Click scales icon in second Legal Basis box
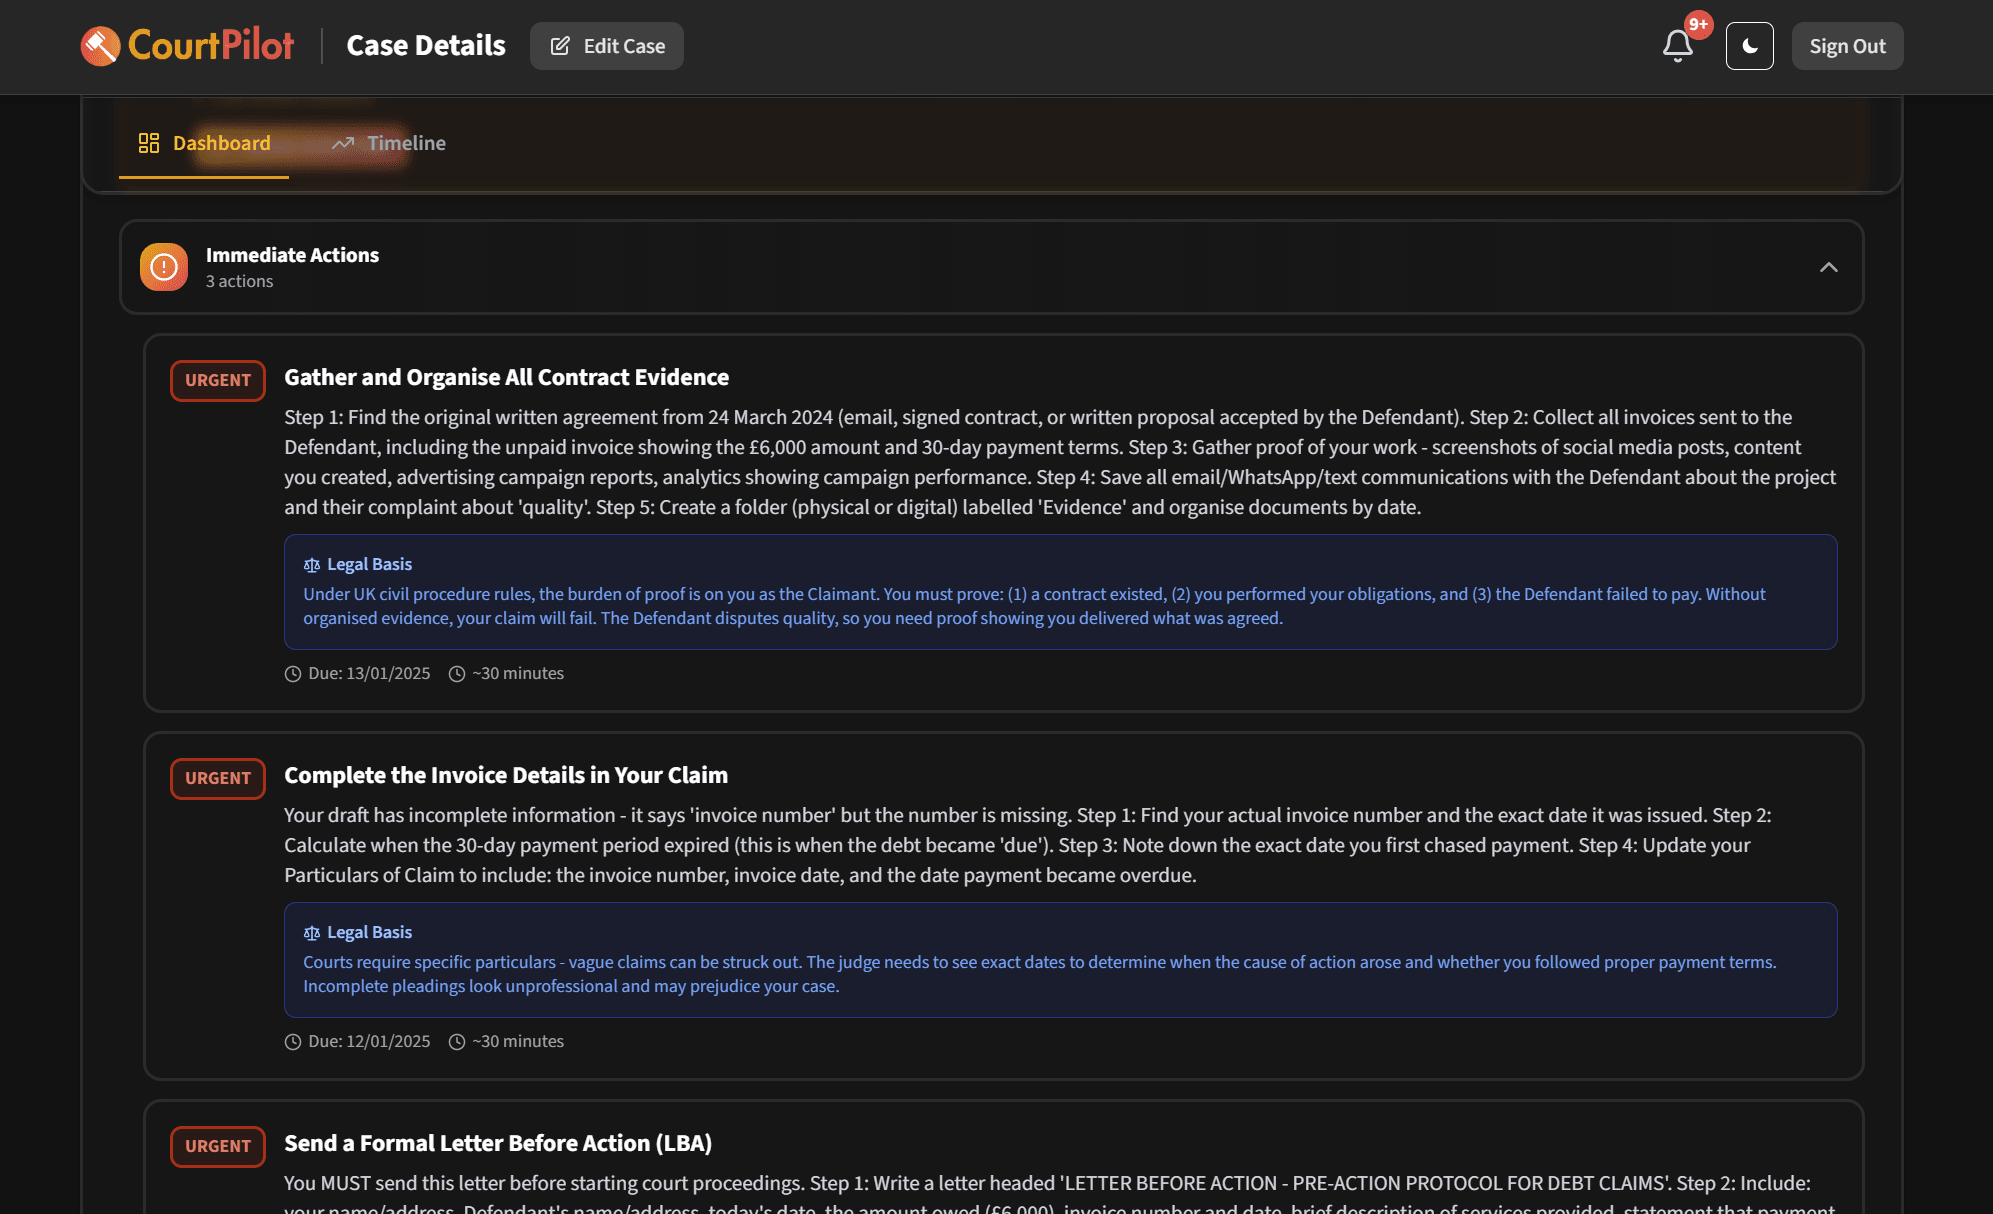 312,933
